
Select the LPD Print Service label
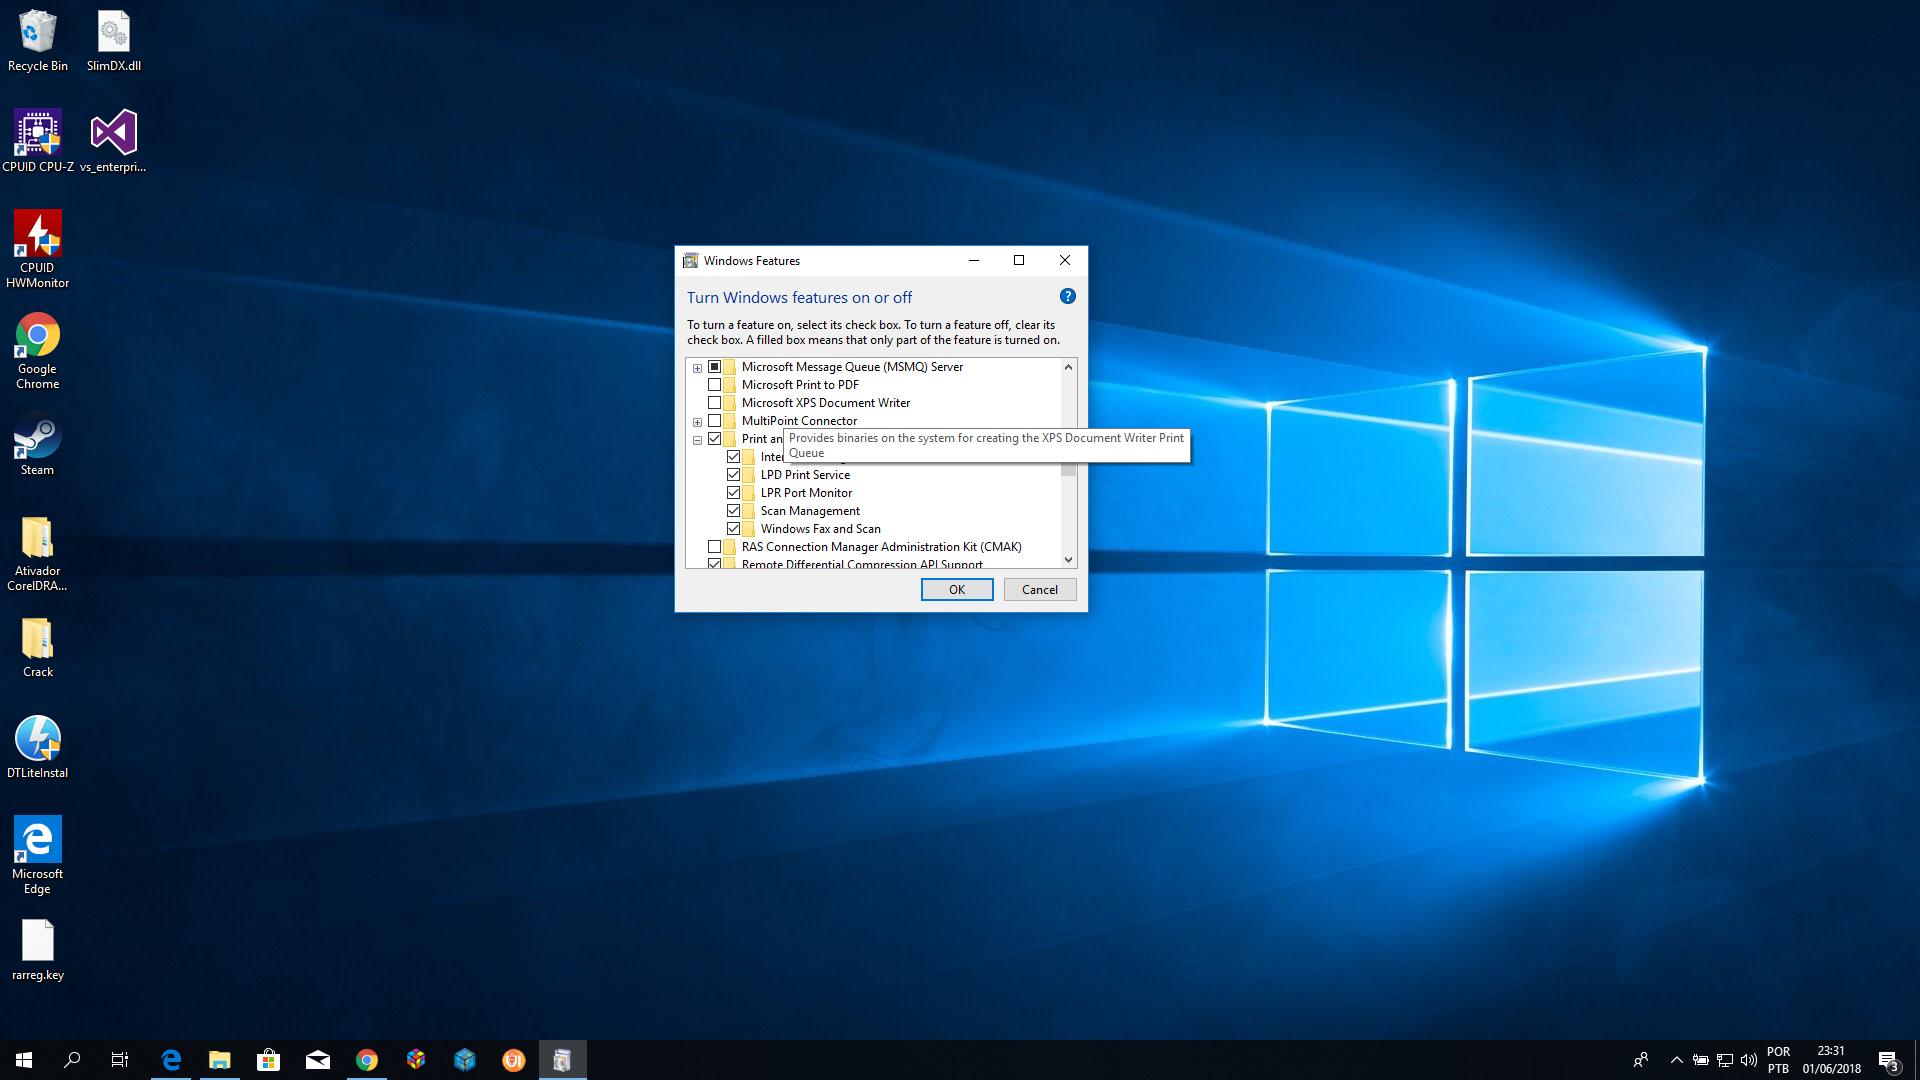click(x=805, y=475)
